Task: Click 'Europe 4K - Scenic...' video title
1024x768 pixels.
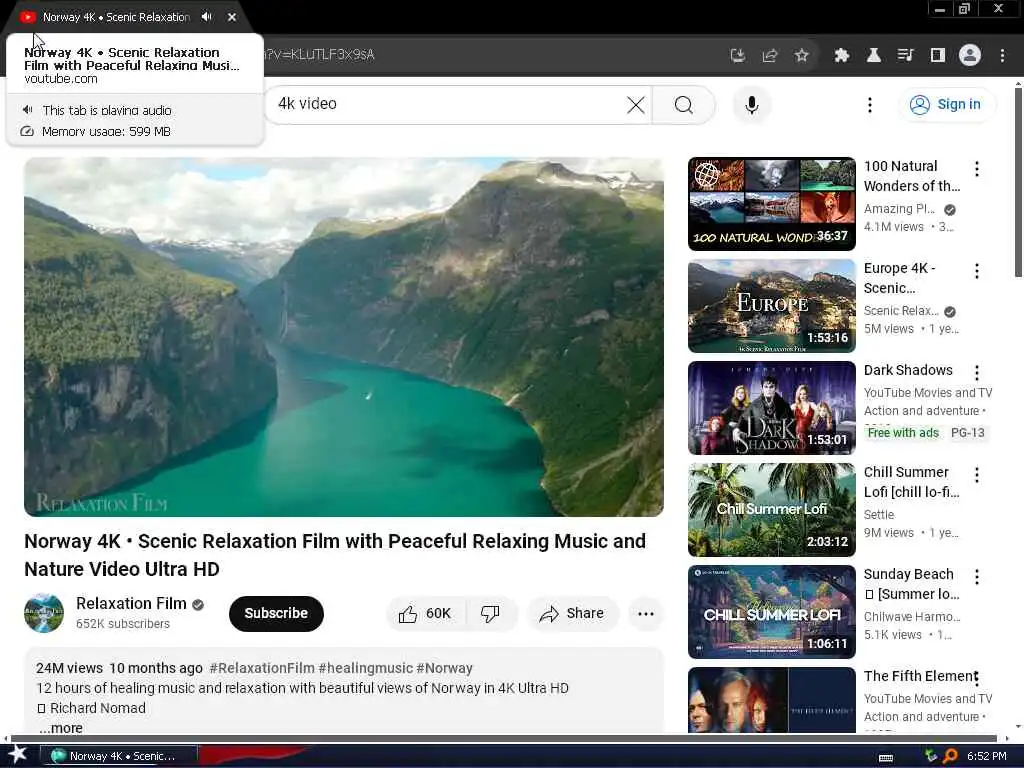Action: (901, 278)
